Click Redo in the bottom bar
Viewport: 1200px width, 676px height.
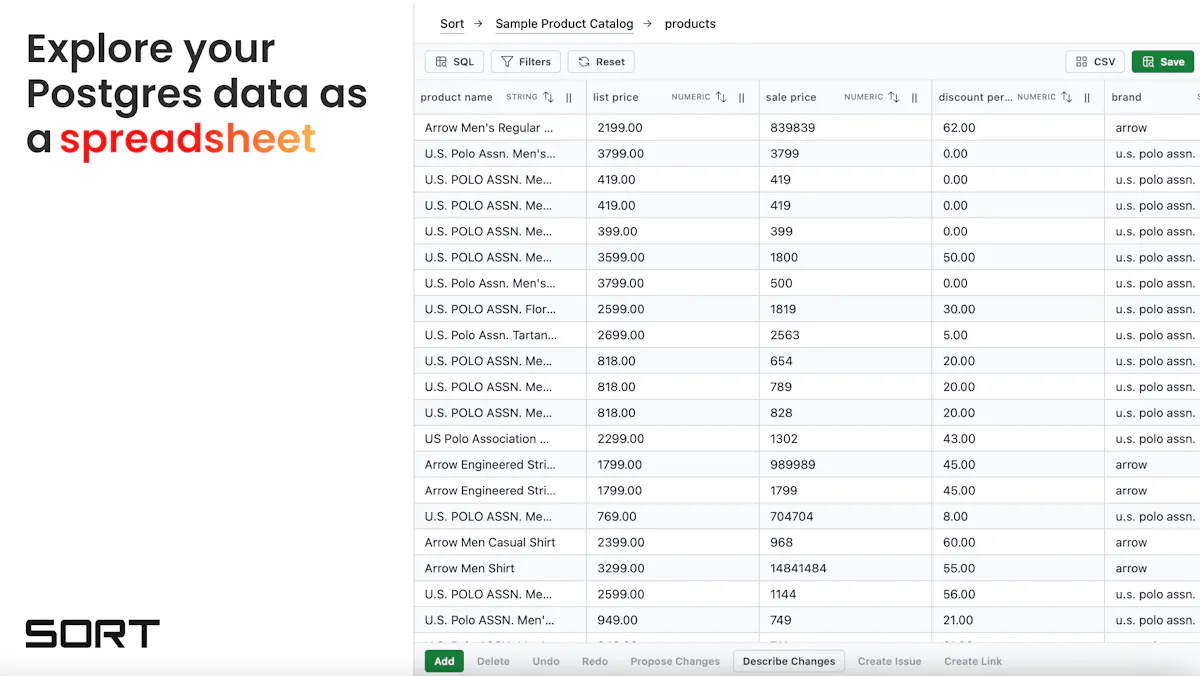pos(595,661)
